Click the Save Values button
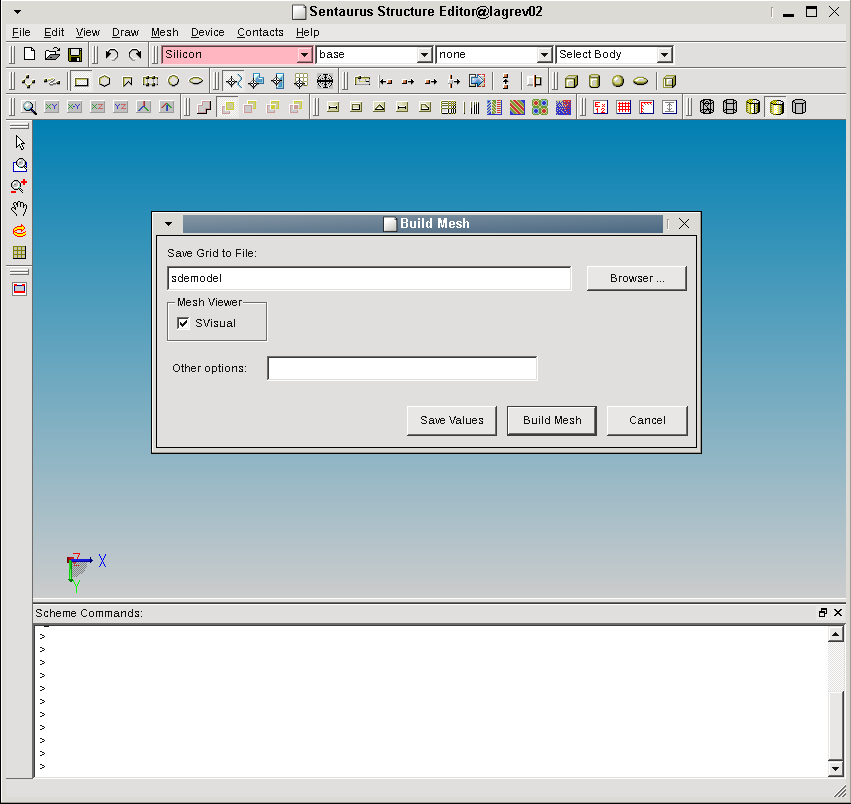This screenshot has height=804, width=851. point(451,420)
